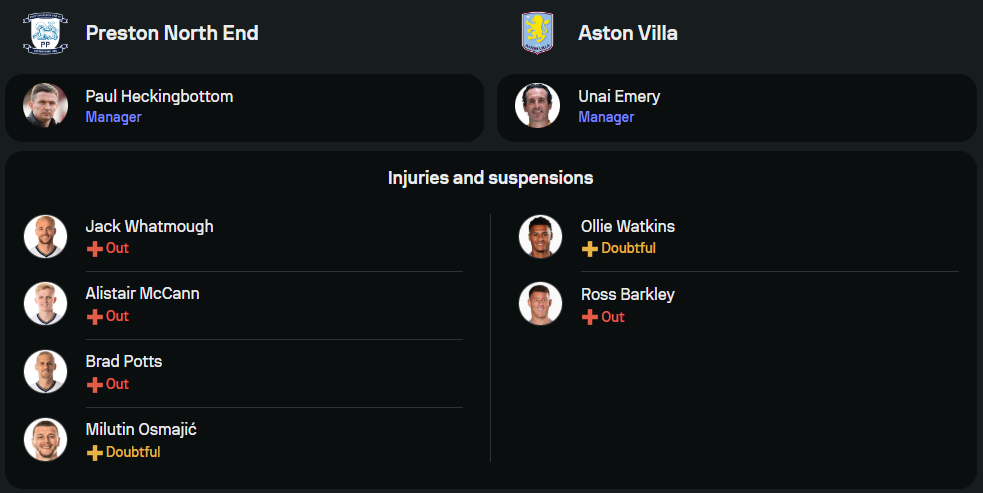Click the Alistair McCann player name
The height and width of the screenshot is (493, 983).
[142, 294]
